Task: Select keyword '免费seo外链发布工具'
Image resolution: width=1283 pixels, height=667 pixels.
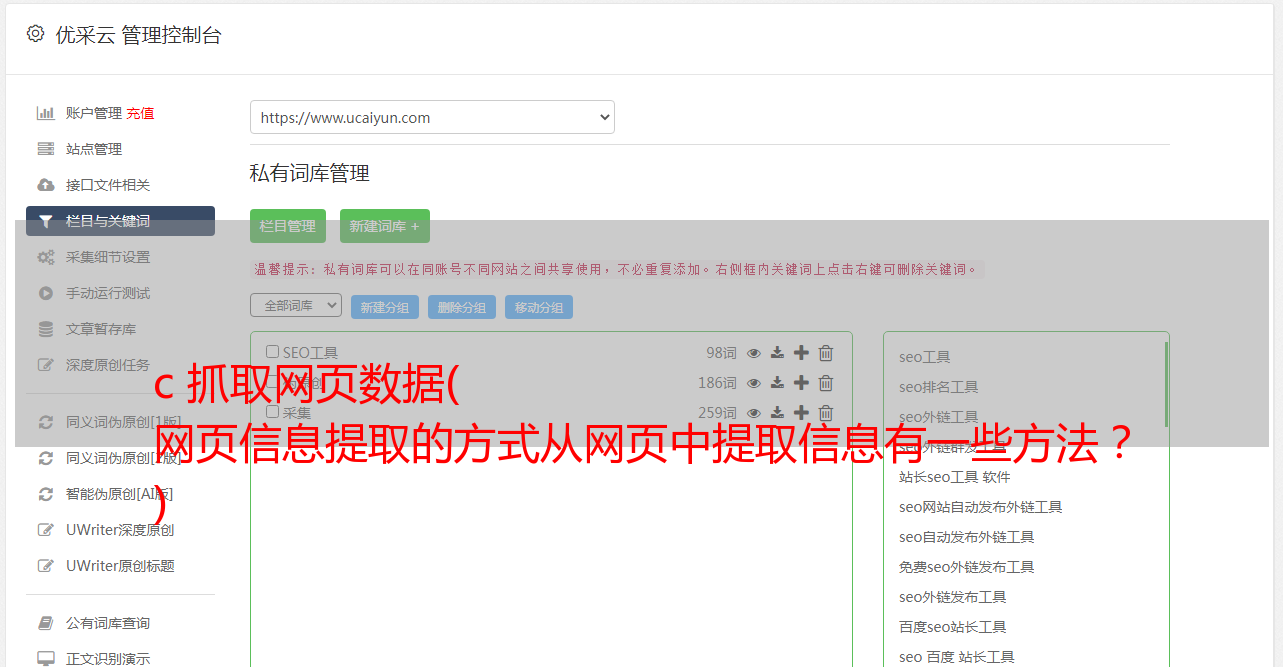Action: tap(966, 567)
